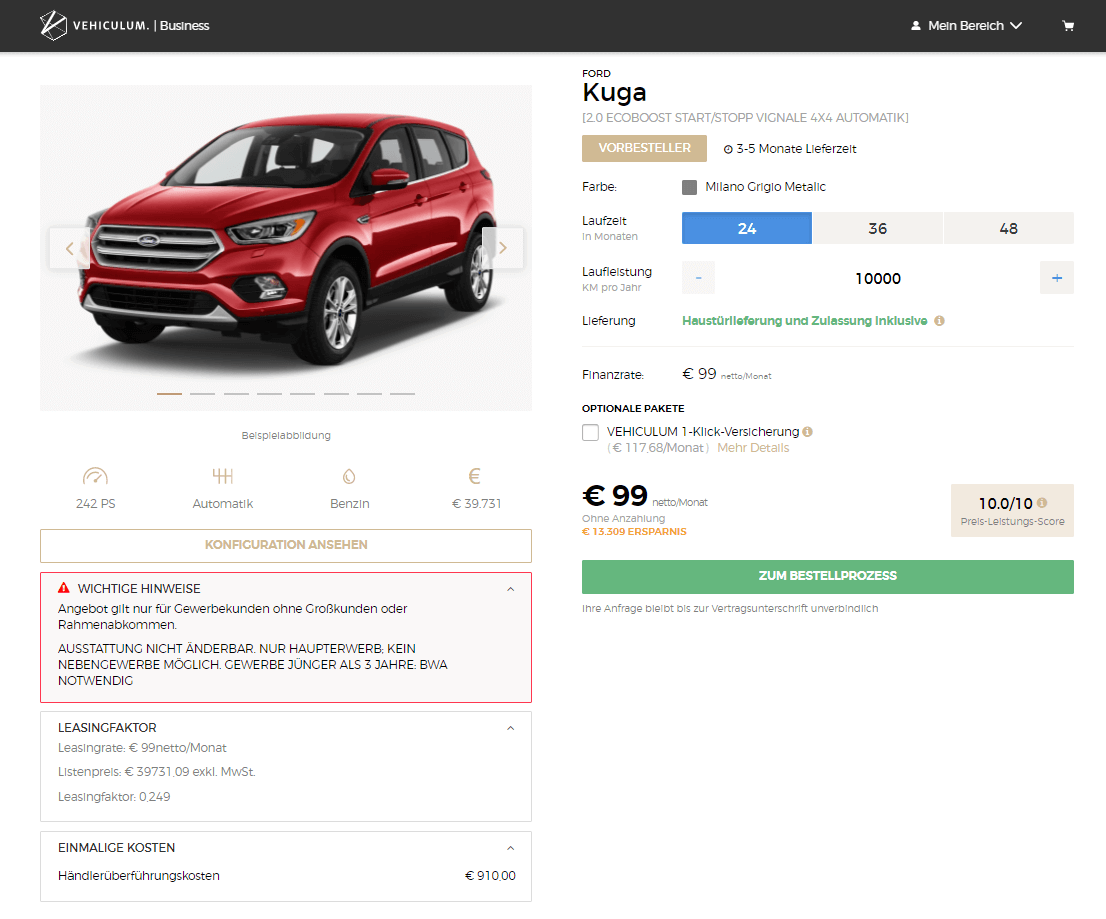
Task: Enable VEHICULUM 1-Klick-Versicherung checkbox
Action: (590, 432)
